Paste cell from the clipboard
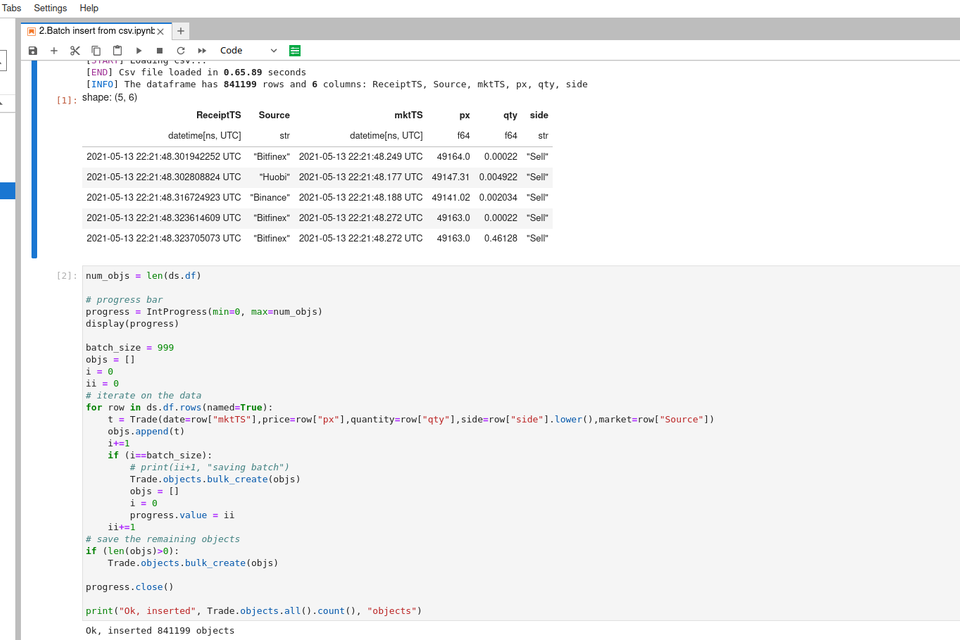 pyautogui.click(x=117, y=50)
